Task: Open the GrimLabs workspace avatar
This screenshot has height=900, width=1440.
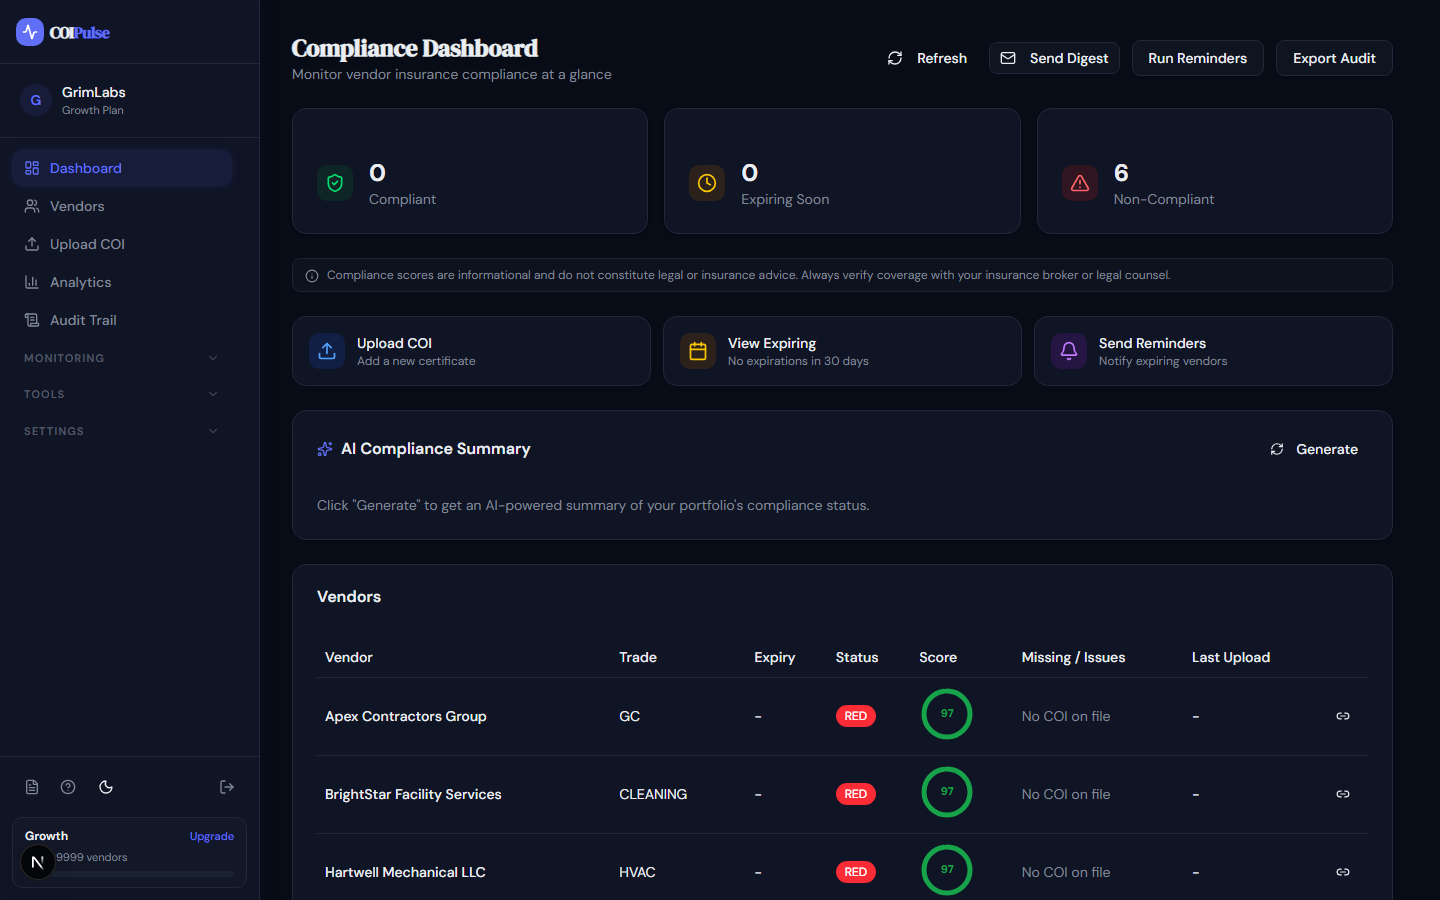Action: click(36, 100)
